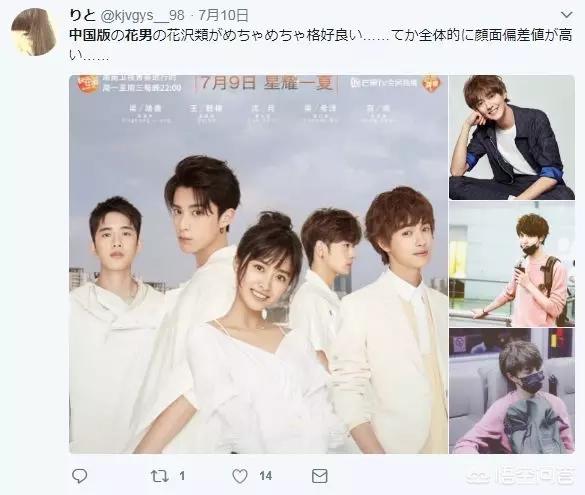Image resolution: width=585 pixels, height=495 pixels.
Task: Like the tweet with heart icon
Action: 240,476
